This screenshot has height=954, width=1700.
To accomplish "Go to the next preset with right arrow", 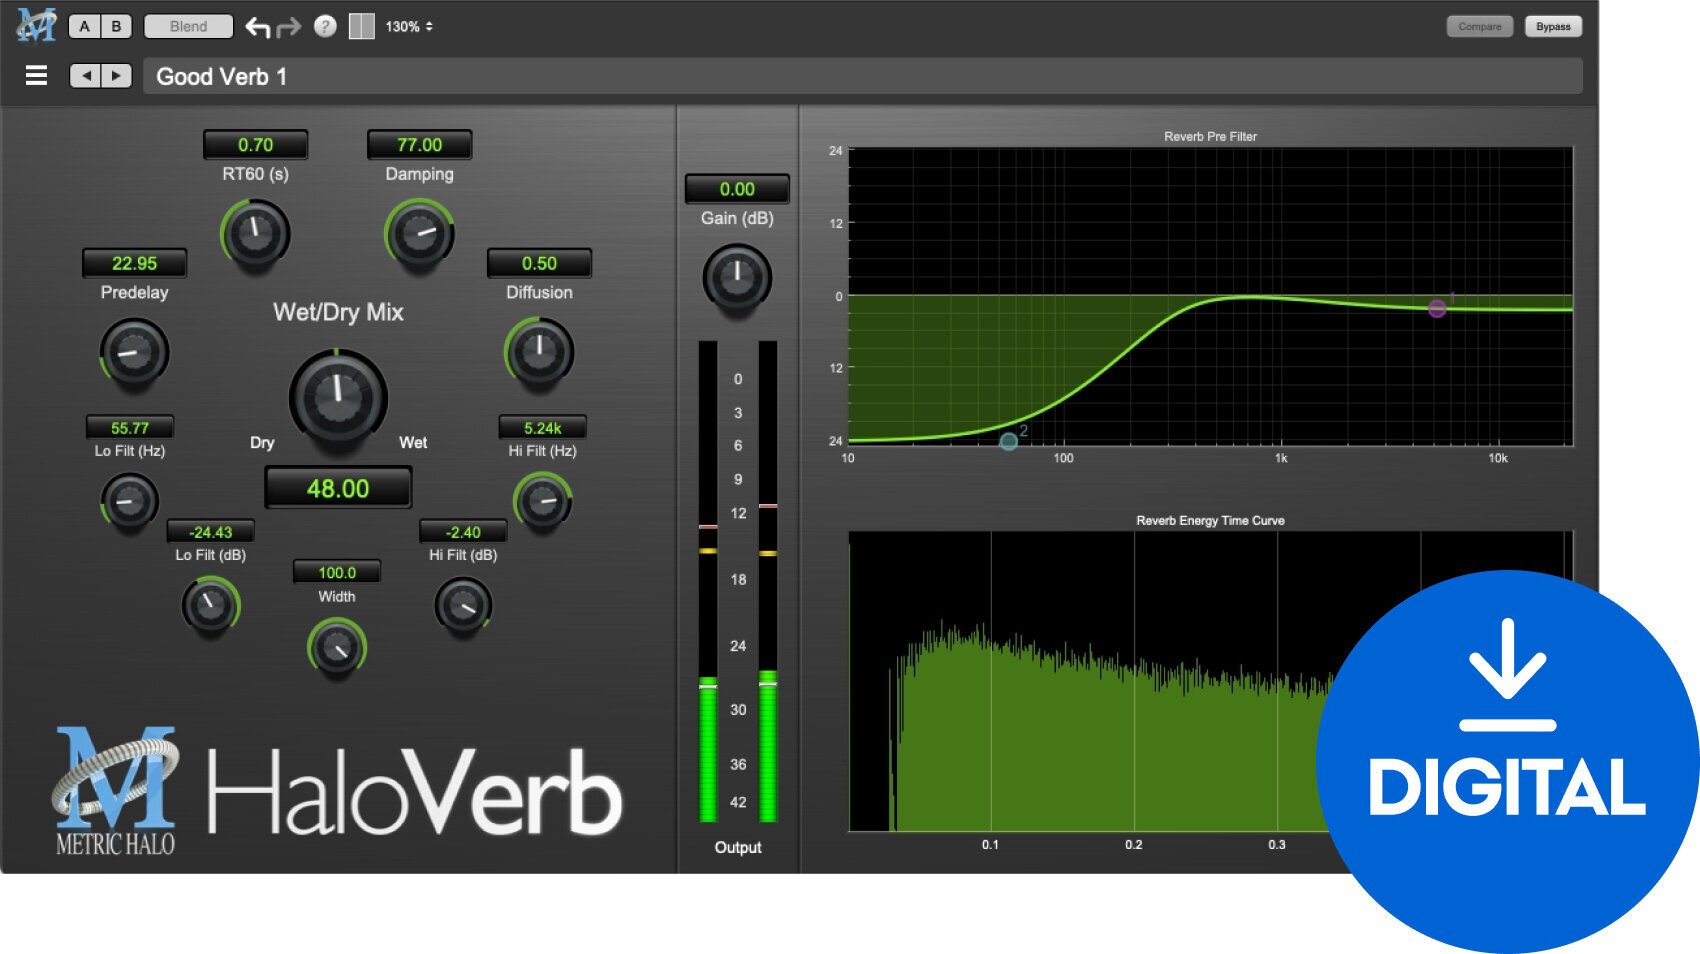I will coord(116,76).
